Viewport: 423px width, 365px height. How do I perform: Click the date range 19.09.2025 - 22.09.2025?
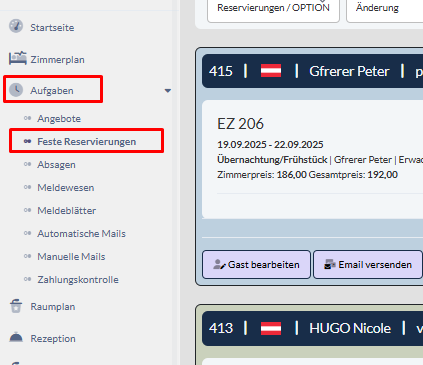pyautogui.click(x=270, y=144)
